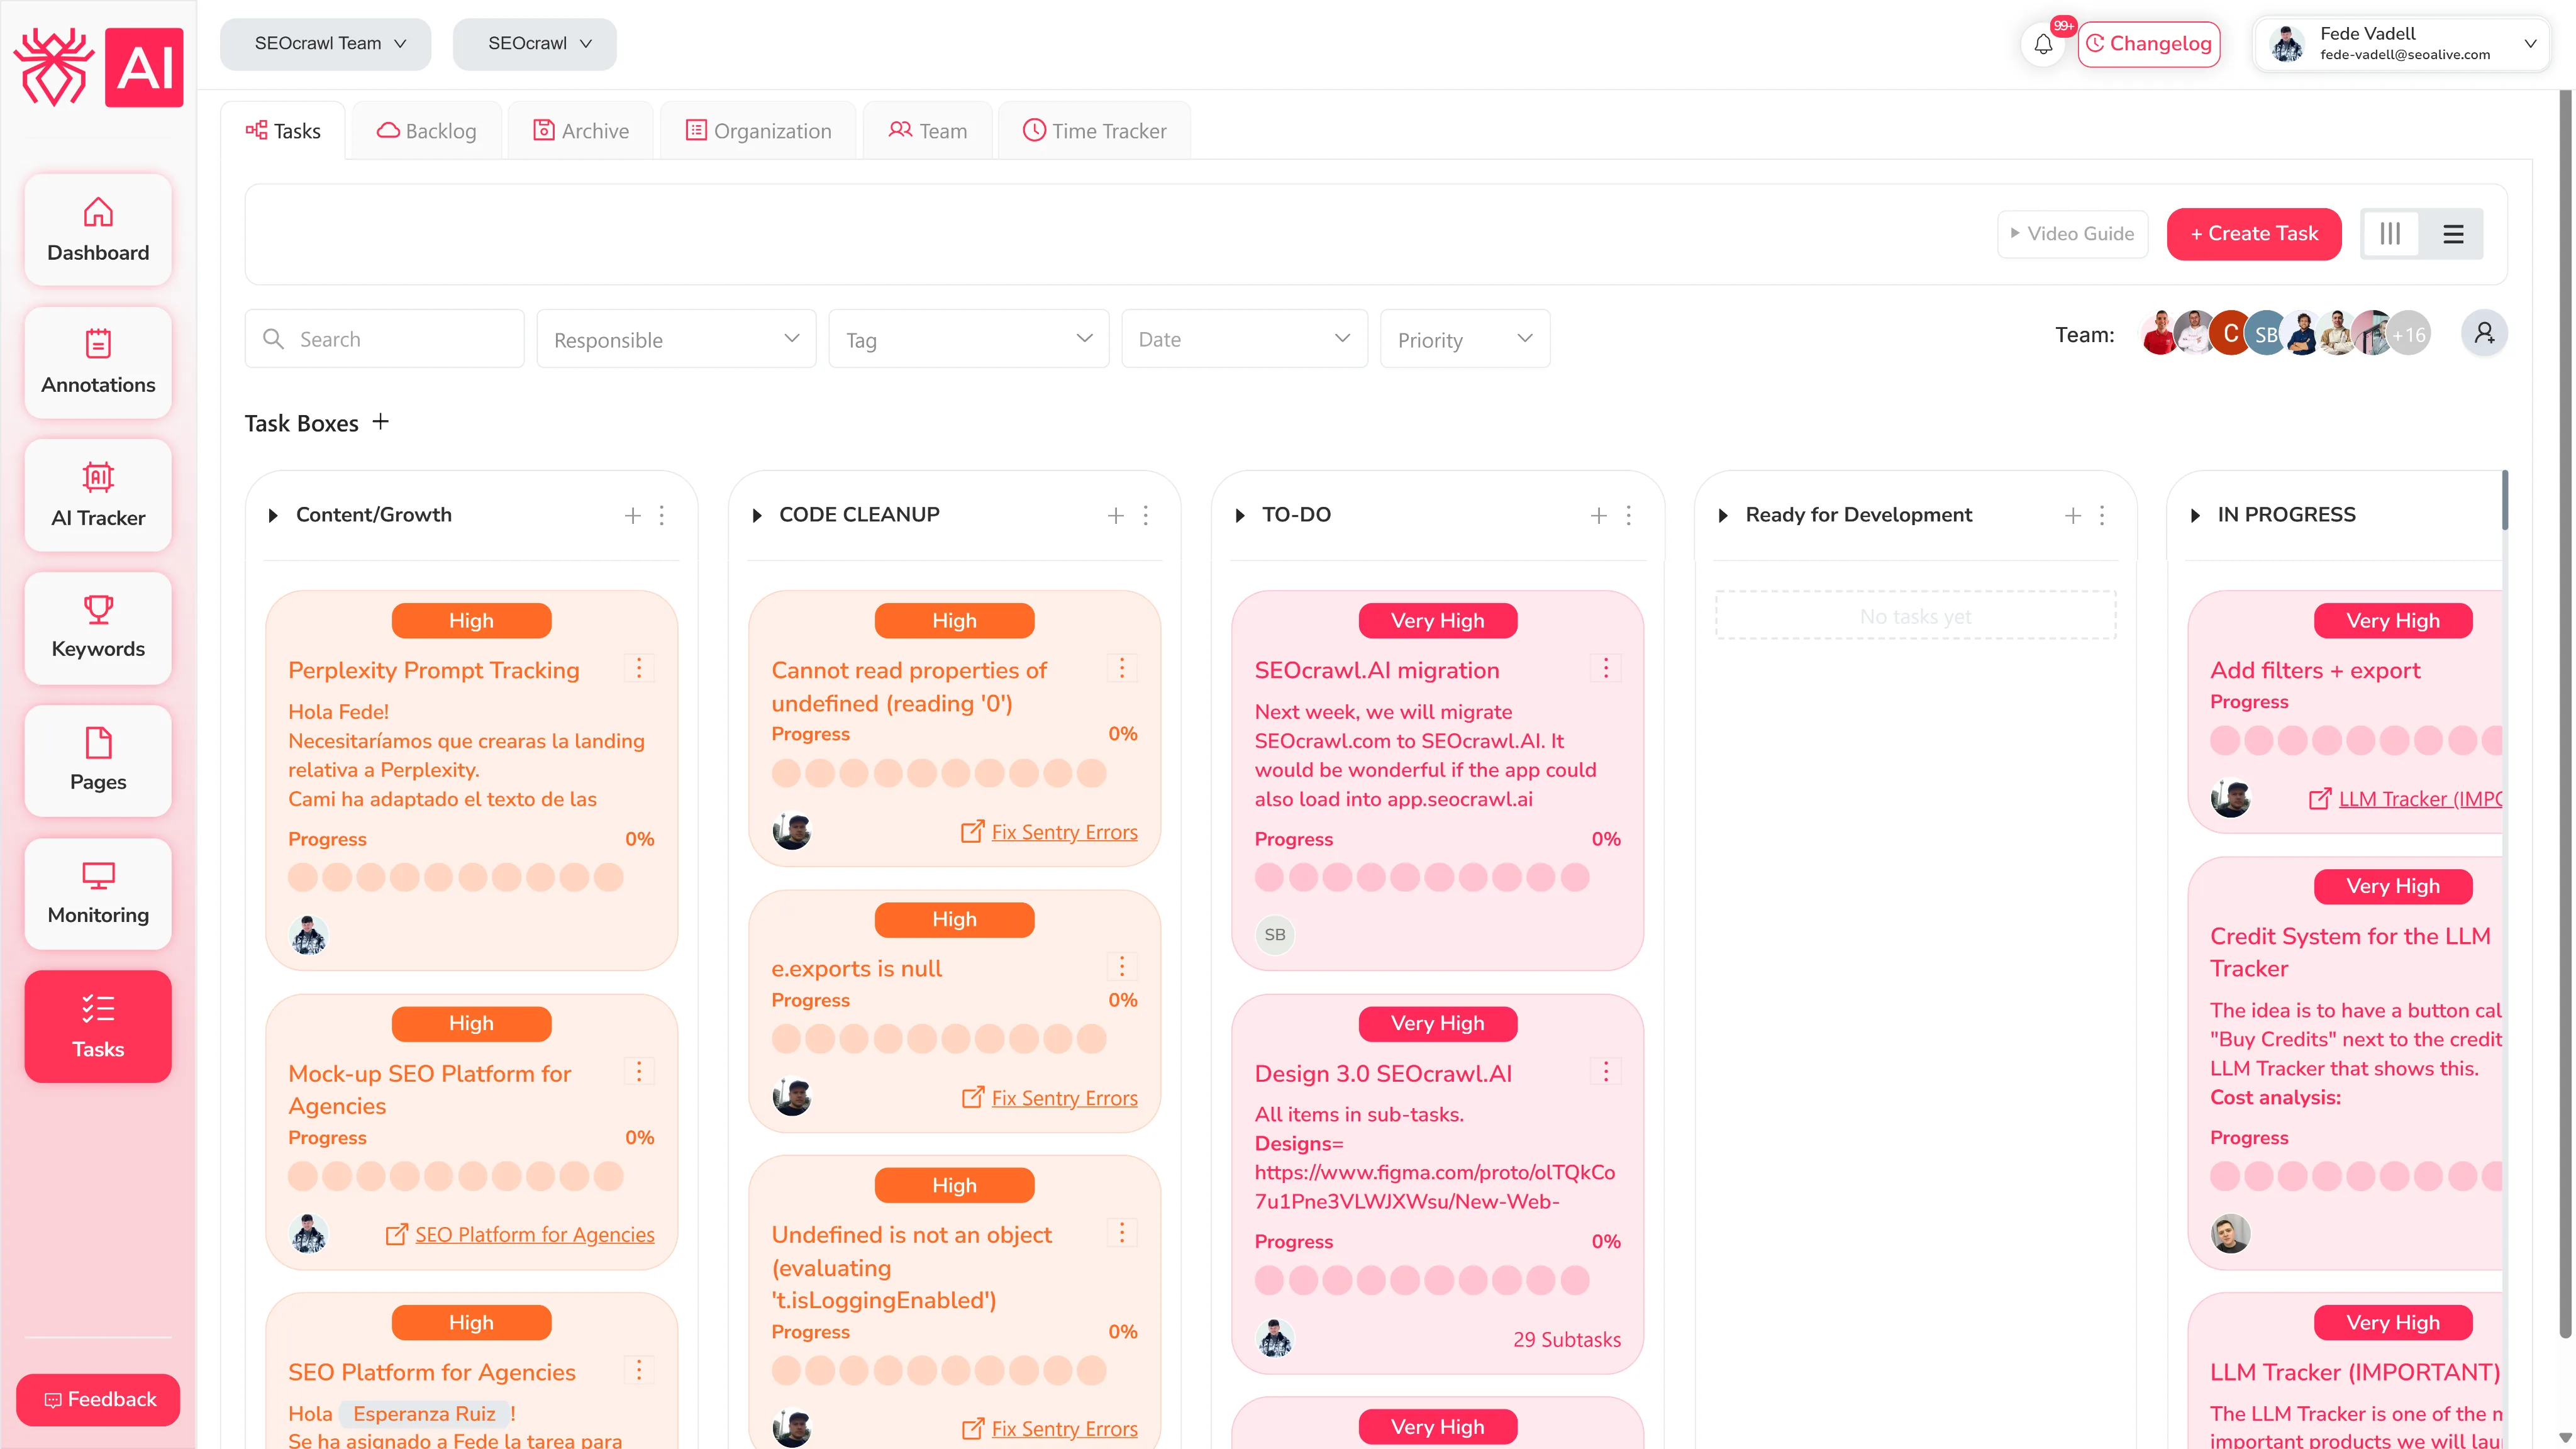Click the add team member icon
2576x1449 pixels.
pyautogui.click(x=2484, y=334)
